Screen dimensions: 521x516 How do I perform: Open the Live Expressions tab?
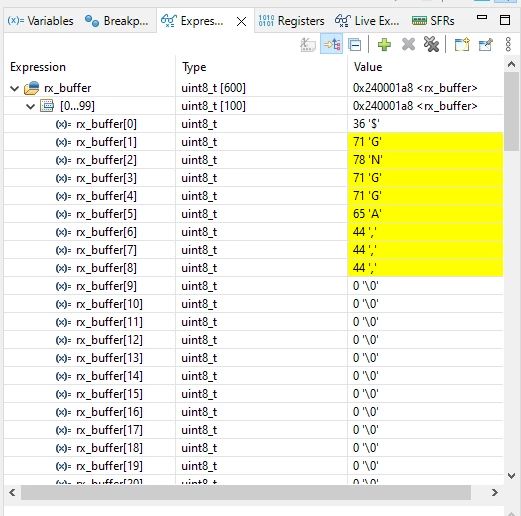tap(367, 21)
